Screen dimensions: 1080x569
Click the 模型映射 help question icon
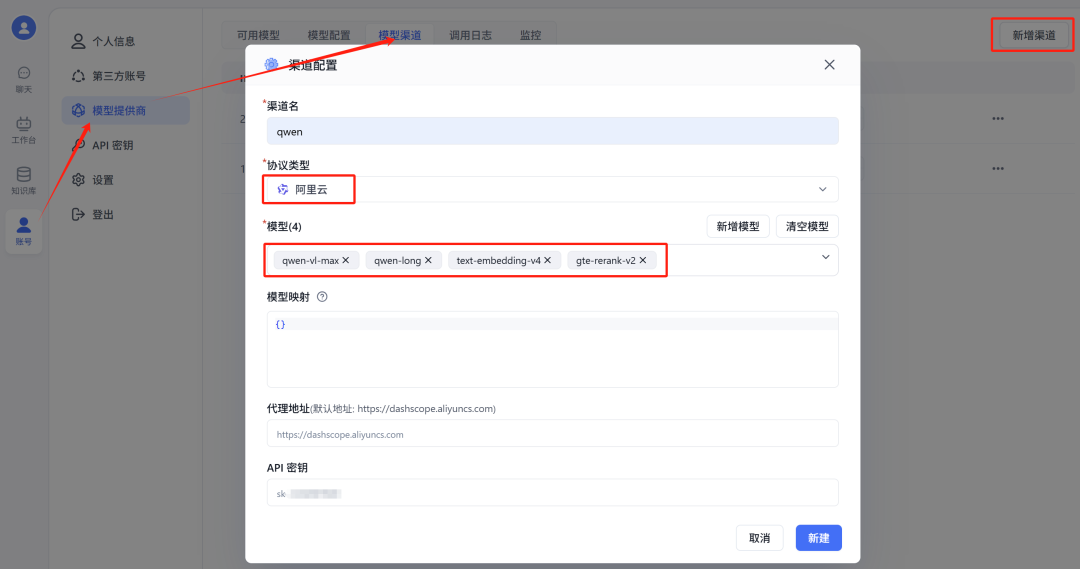pyautogui.click(x=322, y=297)
